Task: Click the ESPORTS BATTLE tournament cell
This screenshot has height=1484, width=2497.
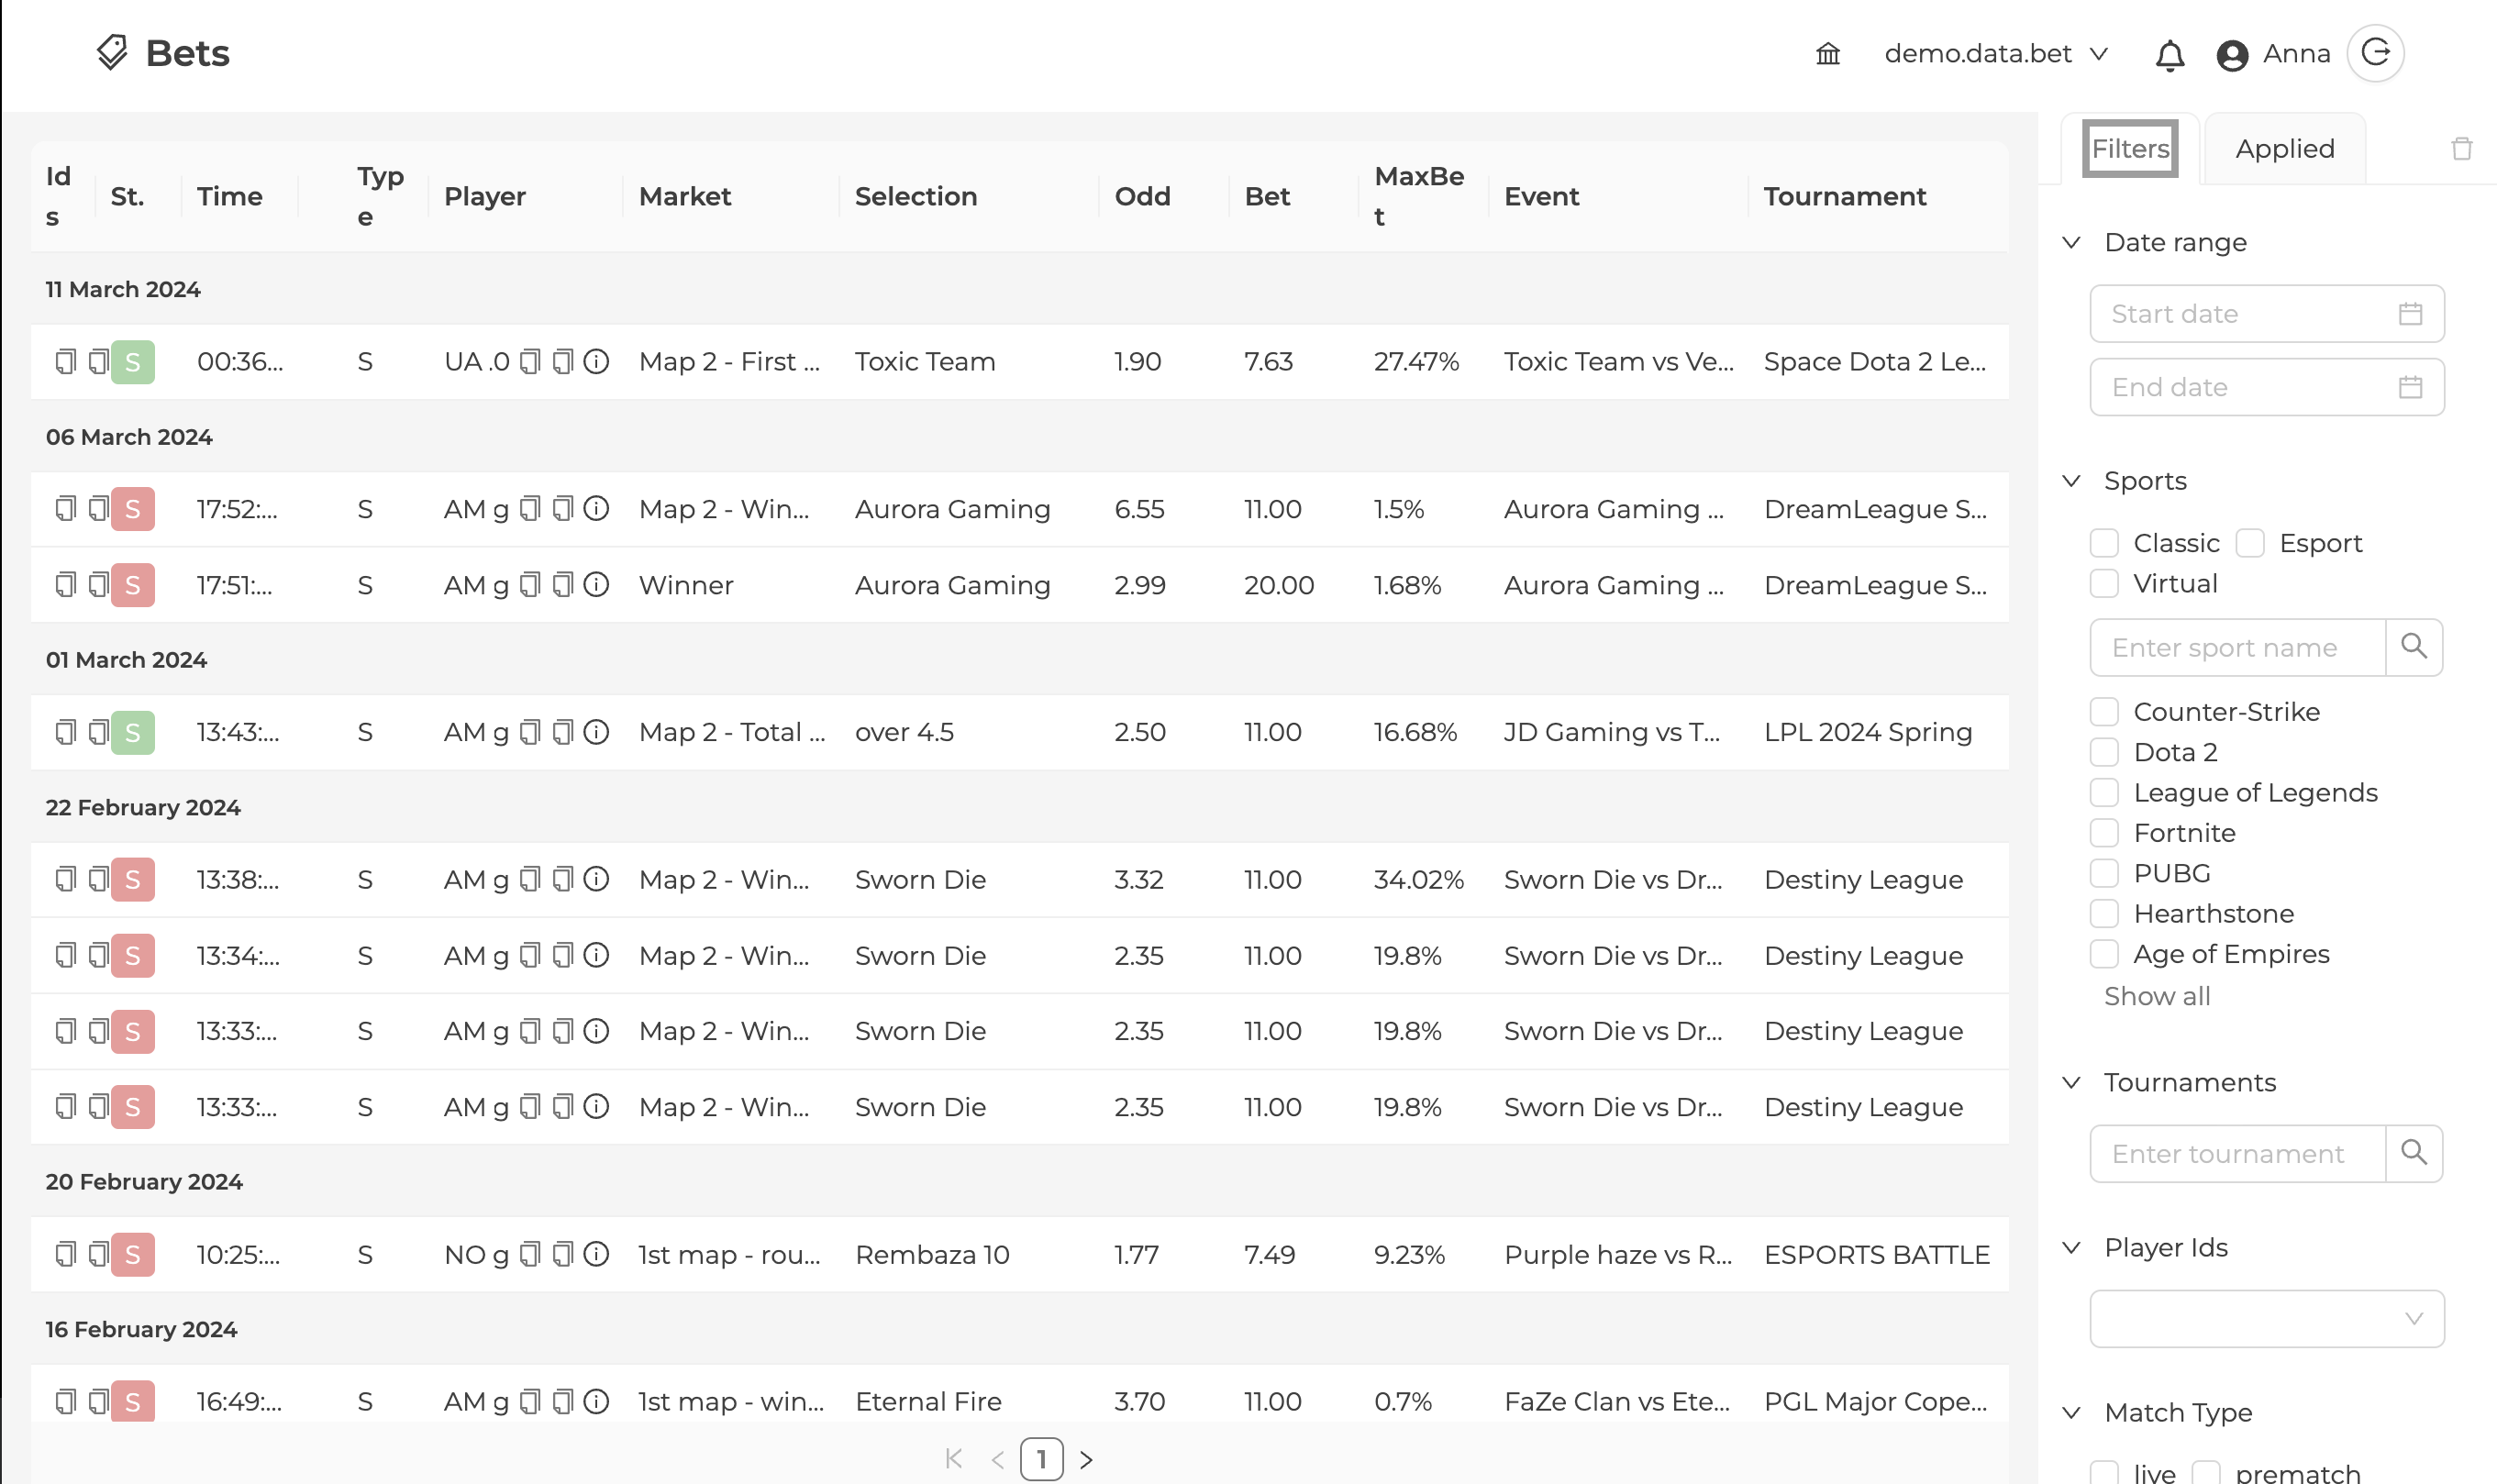Action: click(x=1877, y=1254)
